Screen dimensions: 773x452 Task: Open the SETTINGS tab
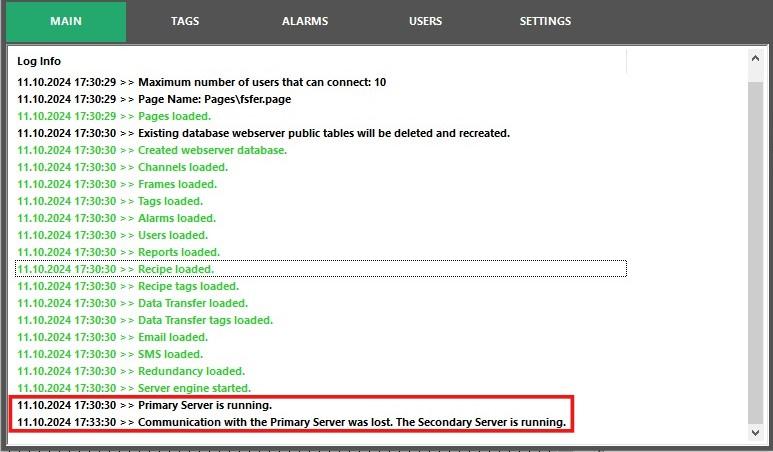point(545,21)
